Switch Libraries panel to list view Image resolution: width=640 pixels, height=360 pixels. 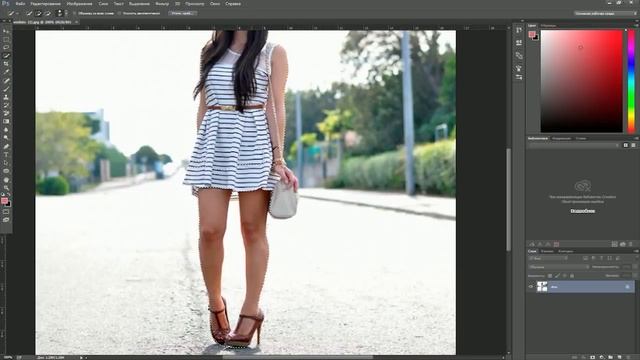pos(633,145)
